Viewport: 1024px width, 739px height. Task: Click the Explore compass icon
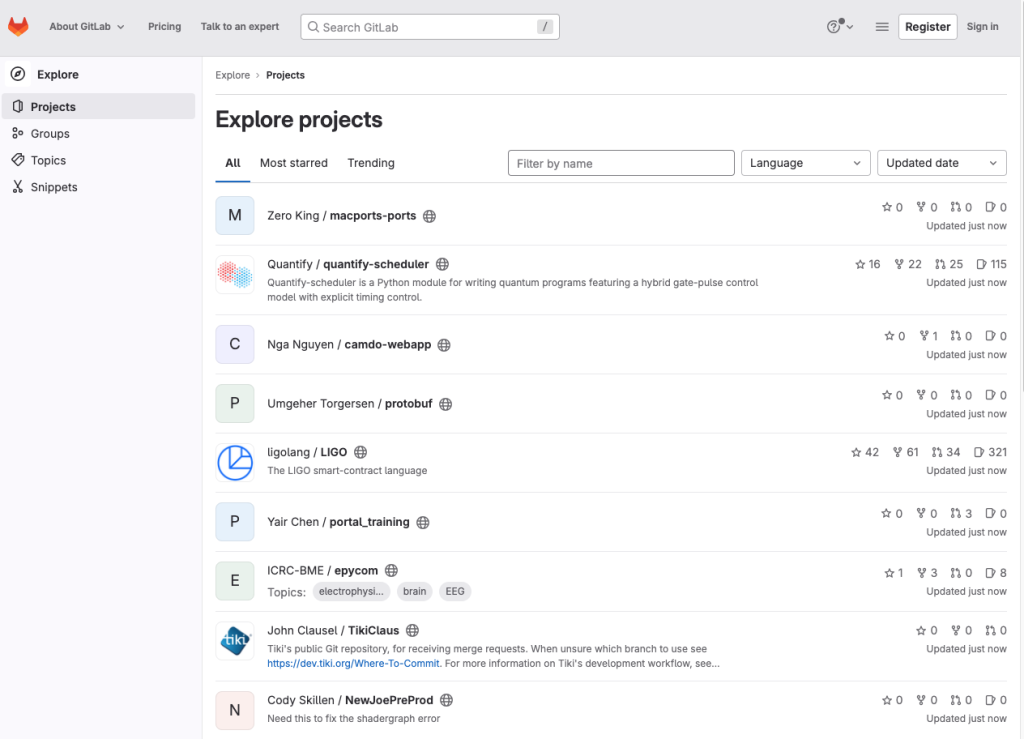(x=18, y=74)
